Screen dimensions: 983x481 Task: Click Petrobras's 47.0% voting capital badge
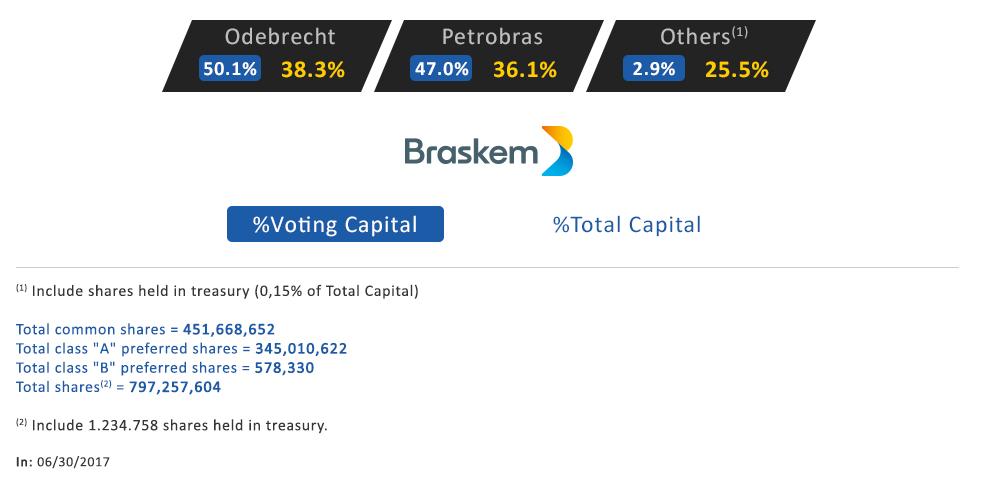[441, 69]
